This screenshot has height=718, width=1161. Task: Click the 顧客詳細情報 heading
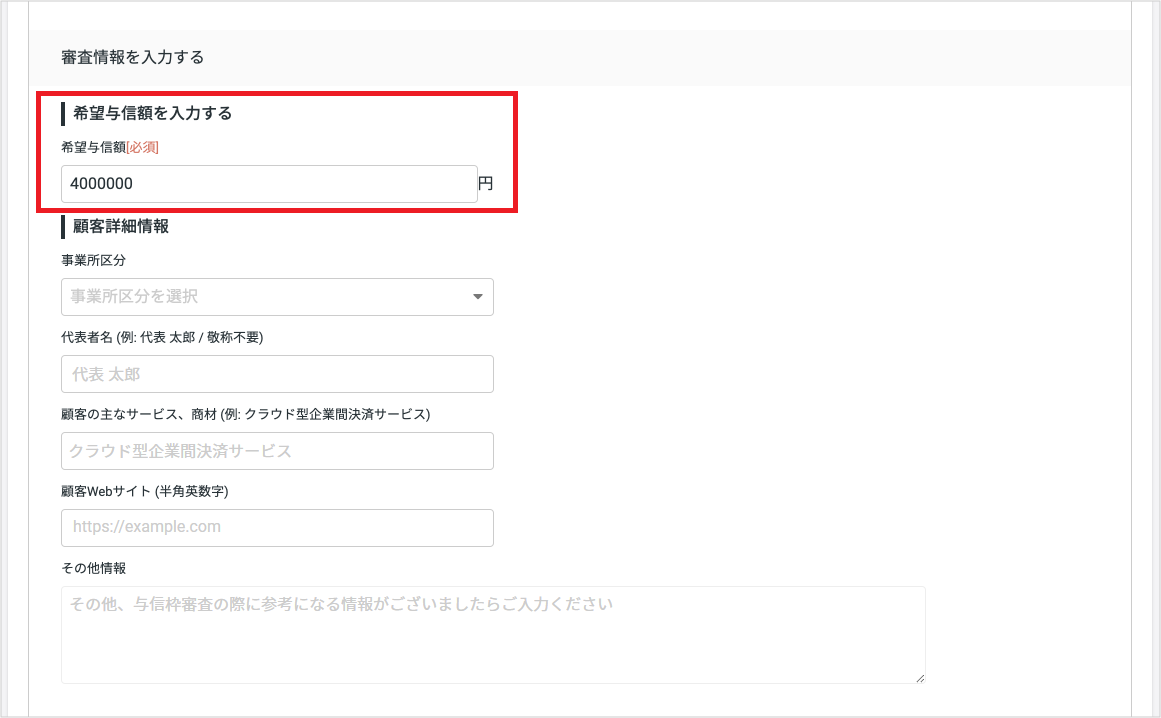point(121,227)
